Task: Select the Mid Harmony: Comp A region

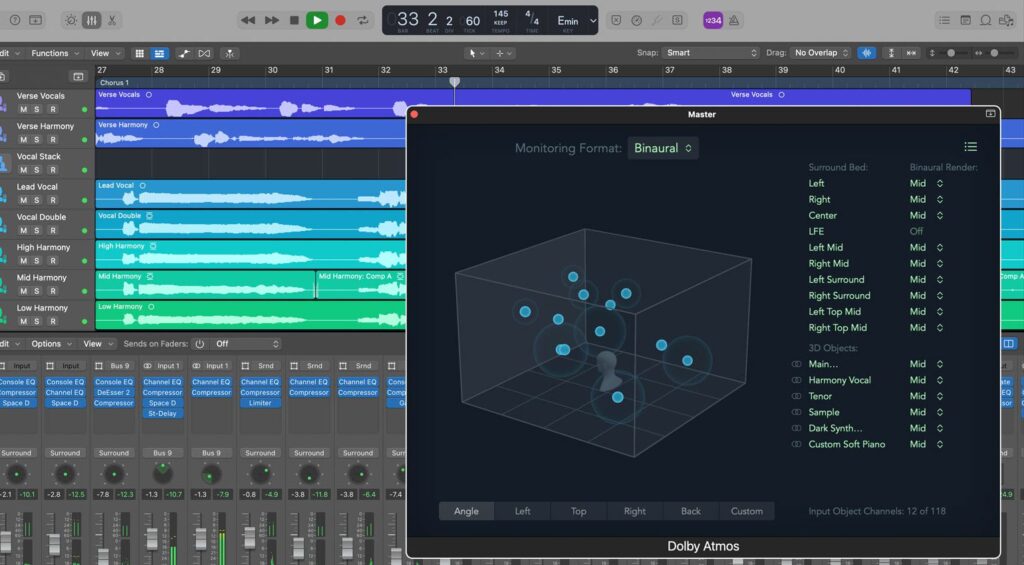Action: [x=360, y=284]
